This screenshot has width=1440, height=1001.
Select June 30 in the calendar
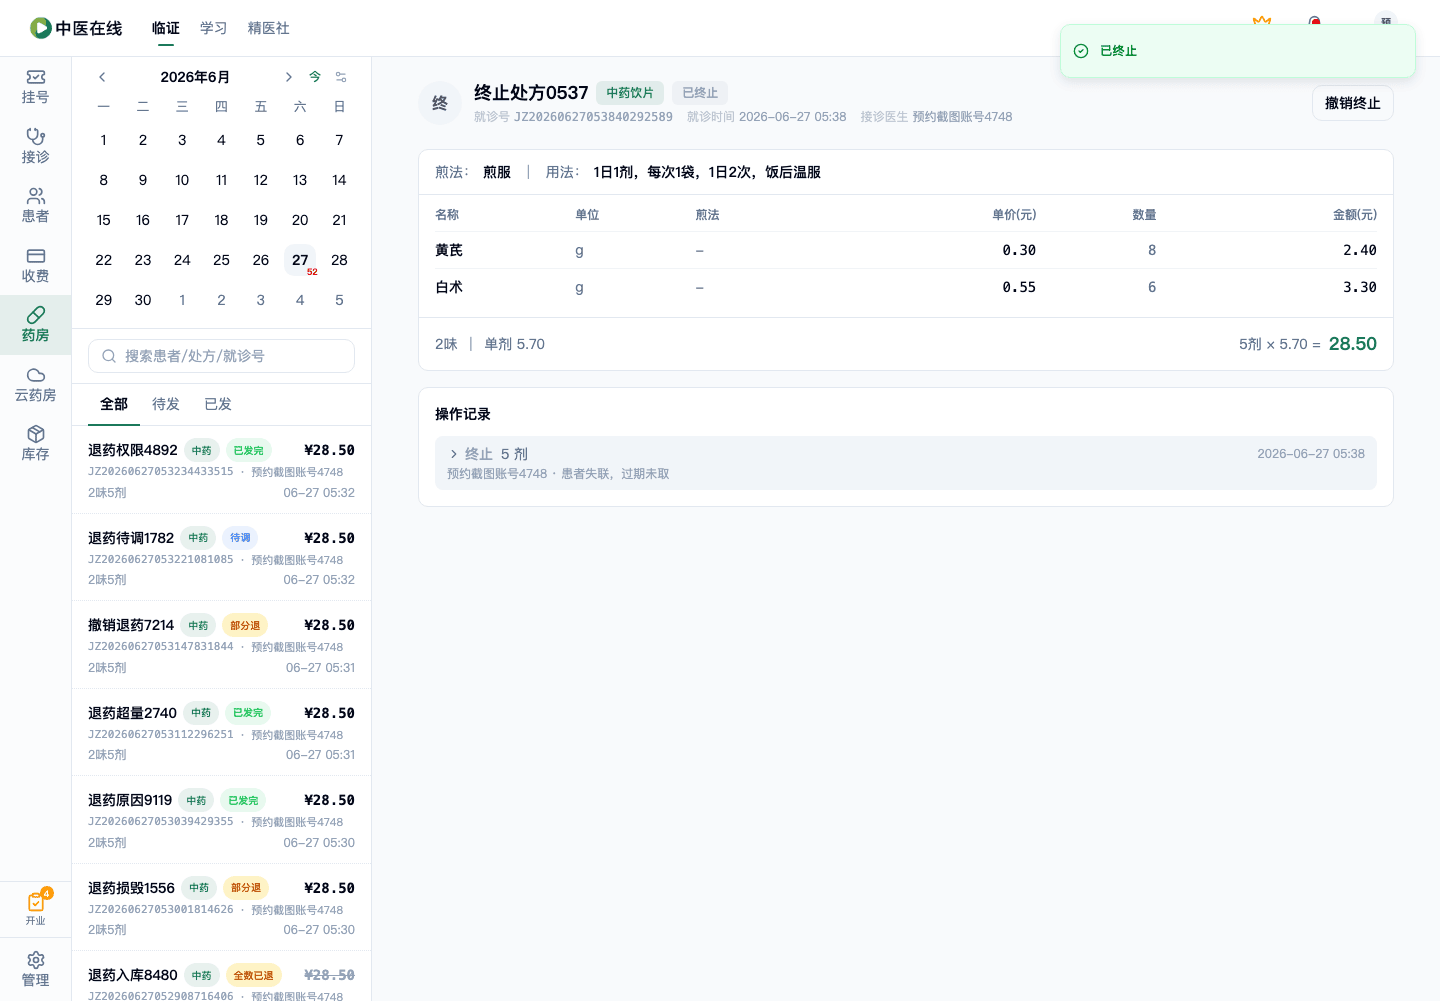click(143, 300)
